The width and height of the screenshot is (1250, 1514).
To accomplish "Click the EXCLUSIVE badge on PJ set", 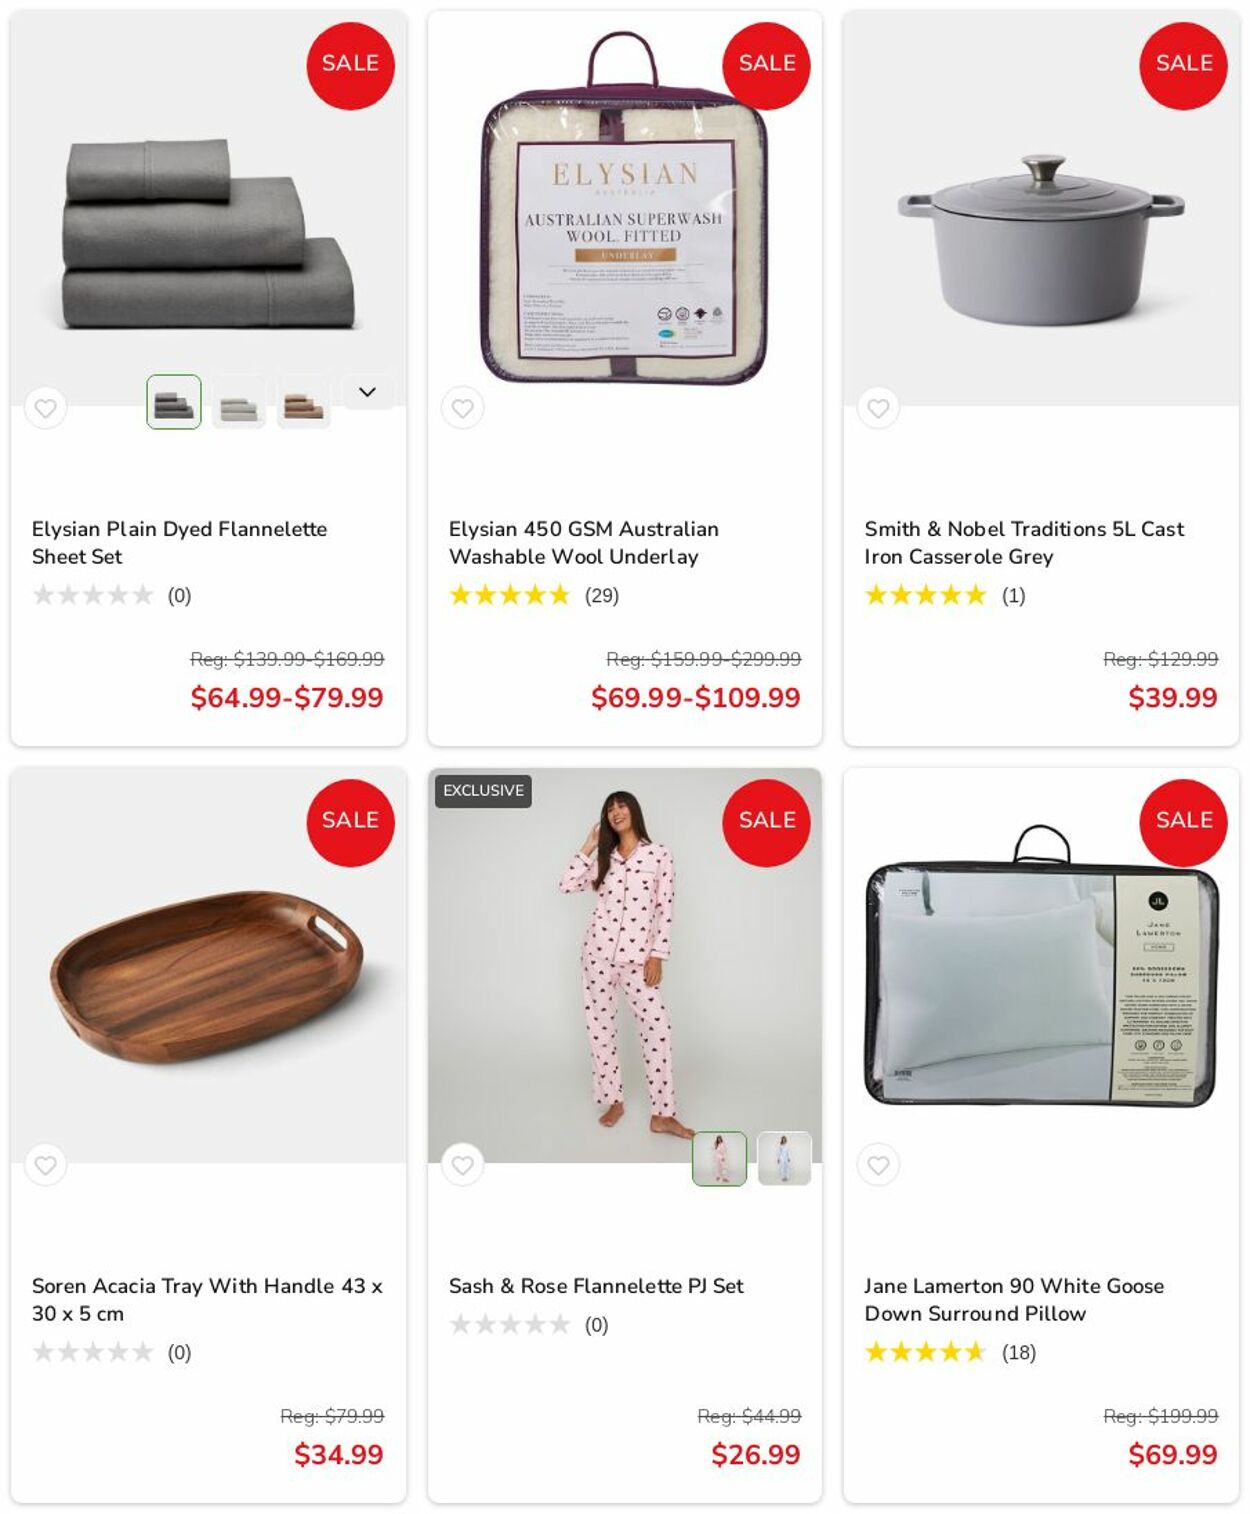I will click(x=483, y=790).
